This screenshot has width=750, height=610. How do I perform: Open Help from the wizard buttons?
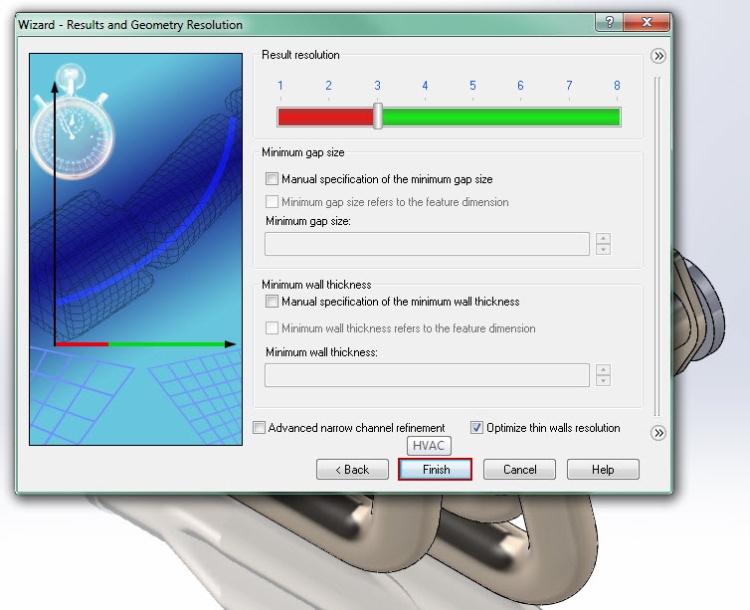click(603, 469)
